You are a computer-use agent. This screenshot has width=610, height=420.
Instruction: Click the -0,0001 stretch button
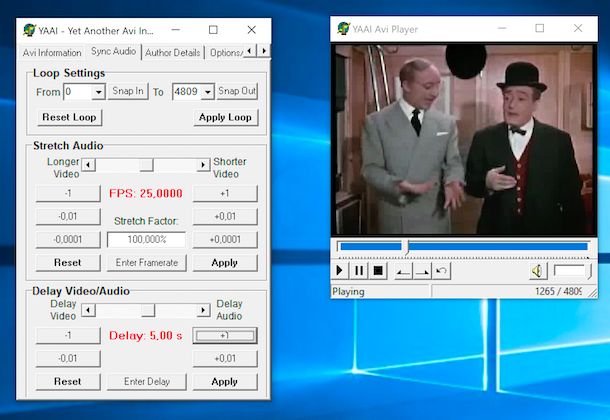[x=68, y=239]
